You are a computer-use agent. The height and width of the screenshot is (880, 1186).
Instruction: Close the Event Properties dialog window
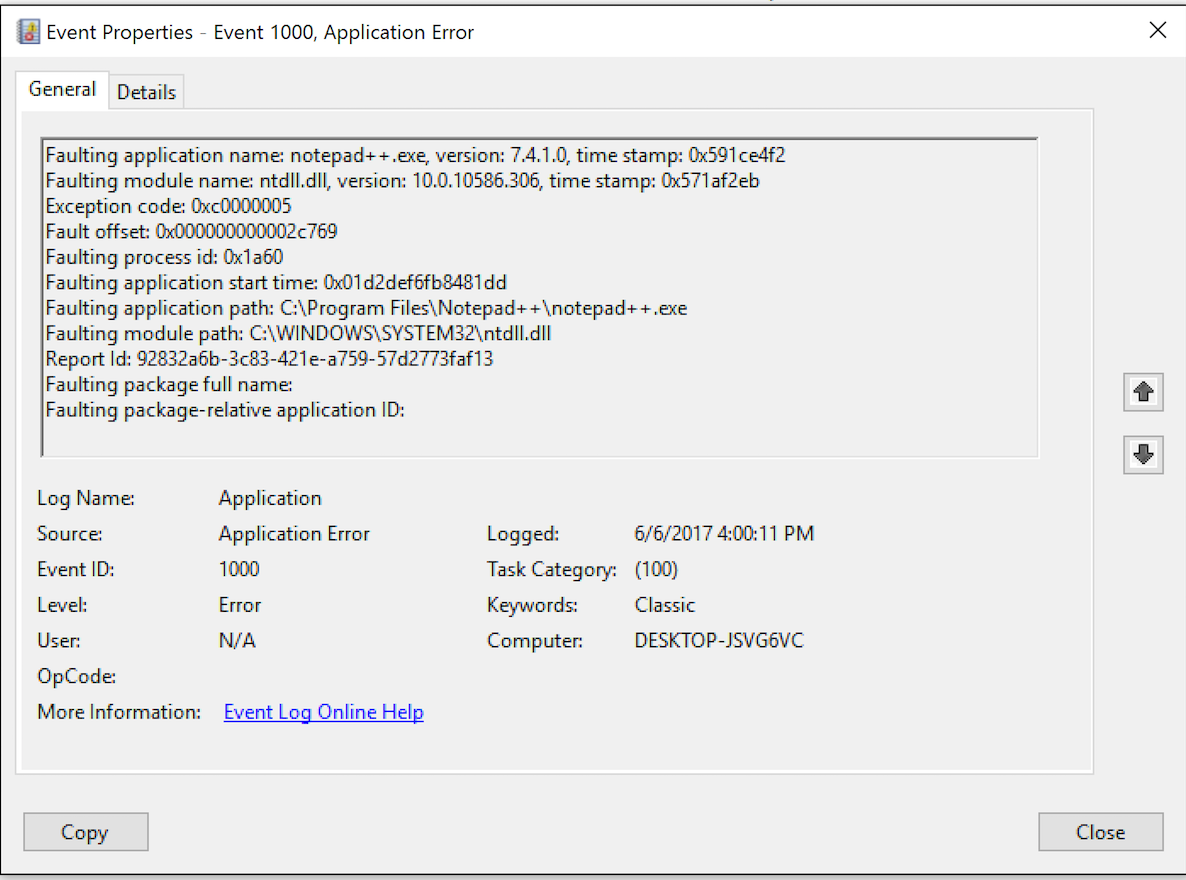tap(1157, 30)
